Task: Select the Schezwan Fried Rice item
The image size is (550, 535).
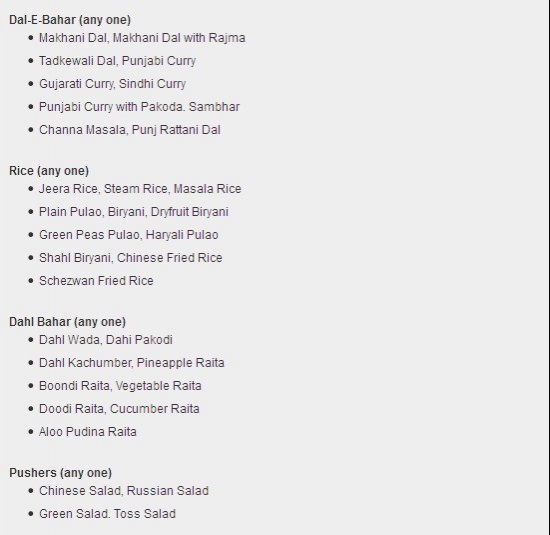Action: 96,281
